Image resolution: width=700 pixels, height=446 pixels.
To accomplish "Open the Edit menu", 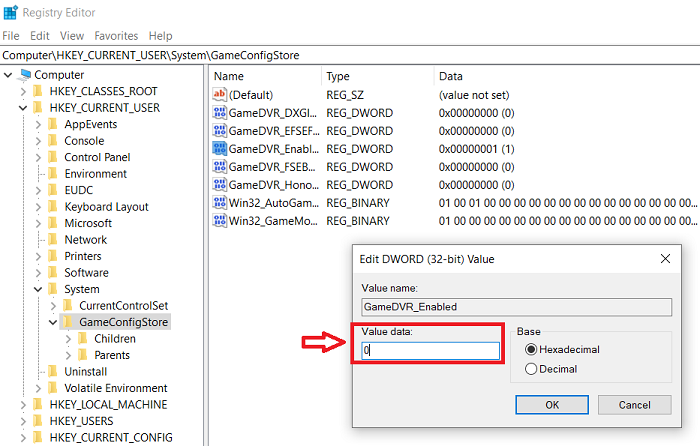I will (40, 36).
